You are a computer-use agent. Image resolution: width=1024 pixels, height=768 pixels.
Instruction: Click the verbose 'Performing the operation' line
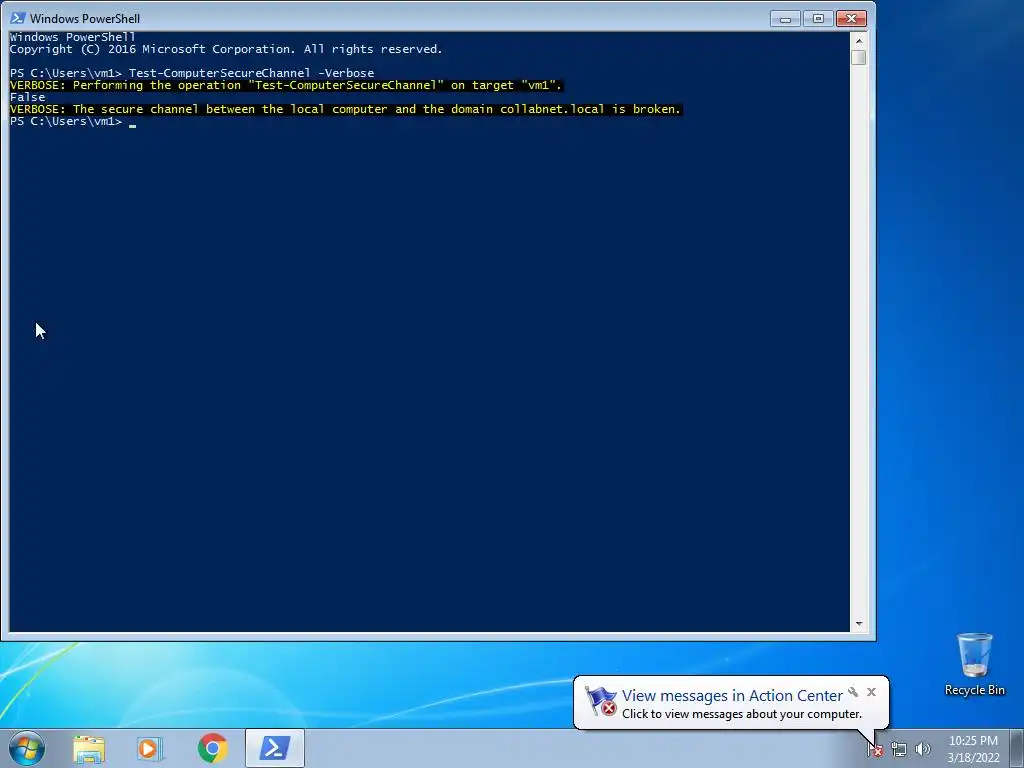286,85
